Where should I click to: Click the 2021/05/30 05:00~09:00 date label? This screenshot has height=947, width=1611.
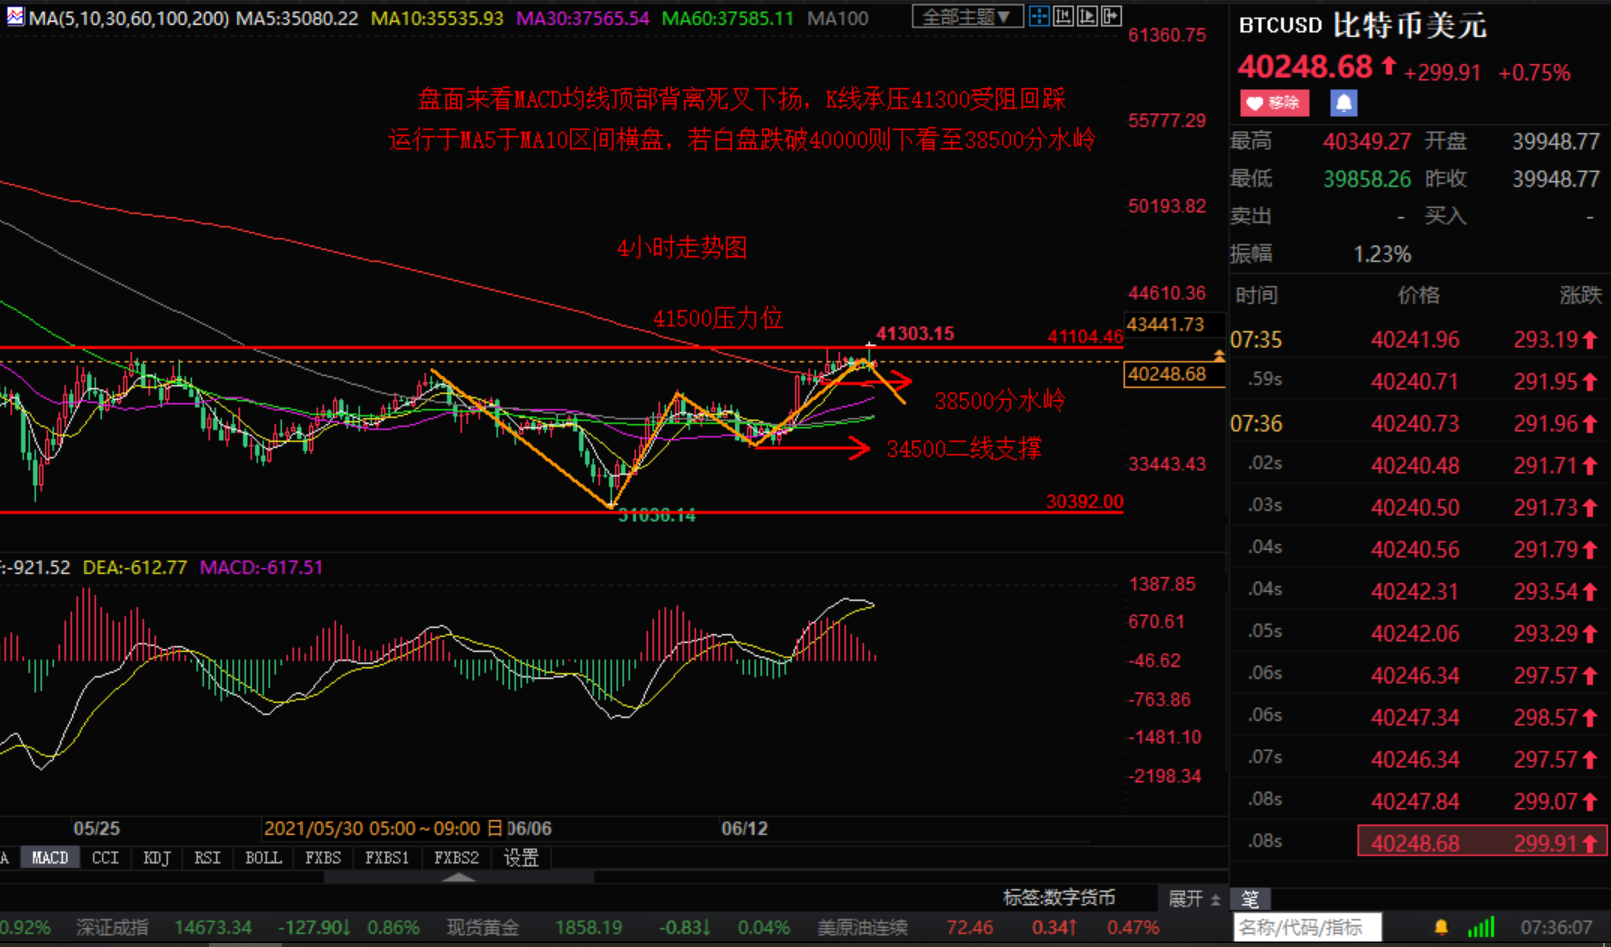(x=384, y=828)
